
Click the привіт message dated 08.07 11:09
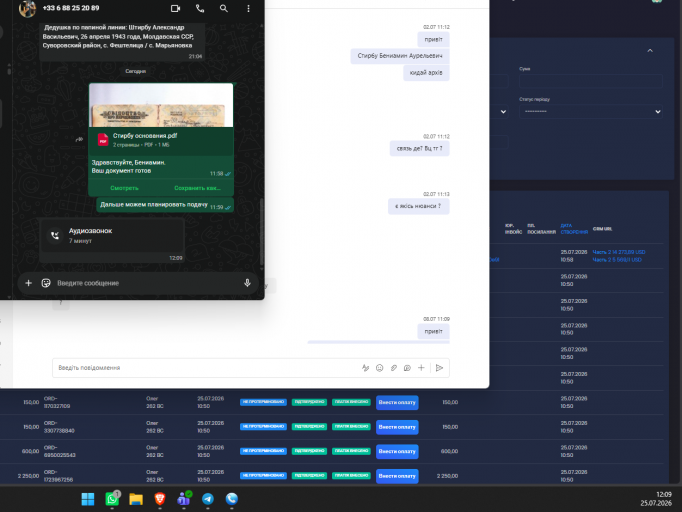pos(433,331)
